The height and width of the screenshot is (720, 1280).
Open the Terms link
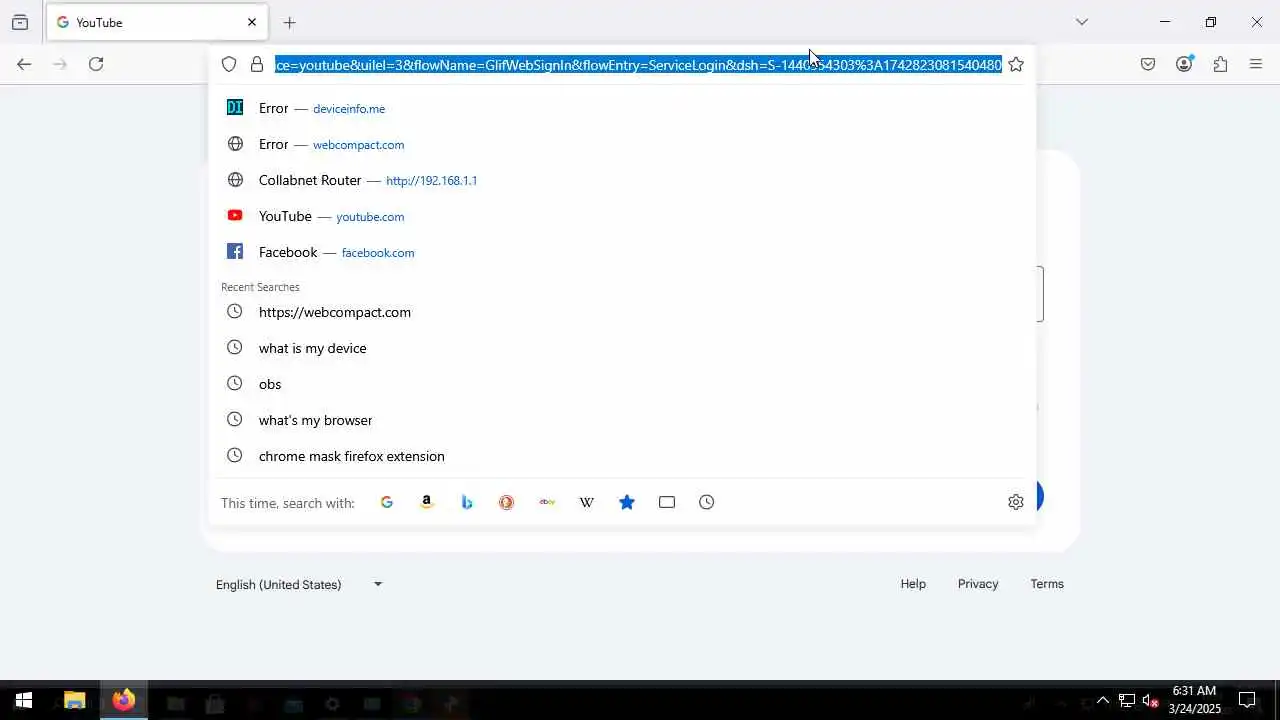click(x=1047, y=584)
